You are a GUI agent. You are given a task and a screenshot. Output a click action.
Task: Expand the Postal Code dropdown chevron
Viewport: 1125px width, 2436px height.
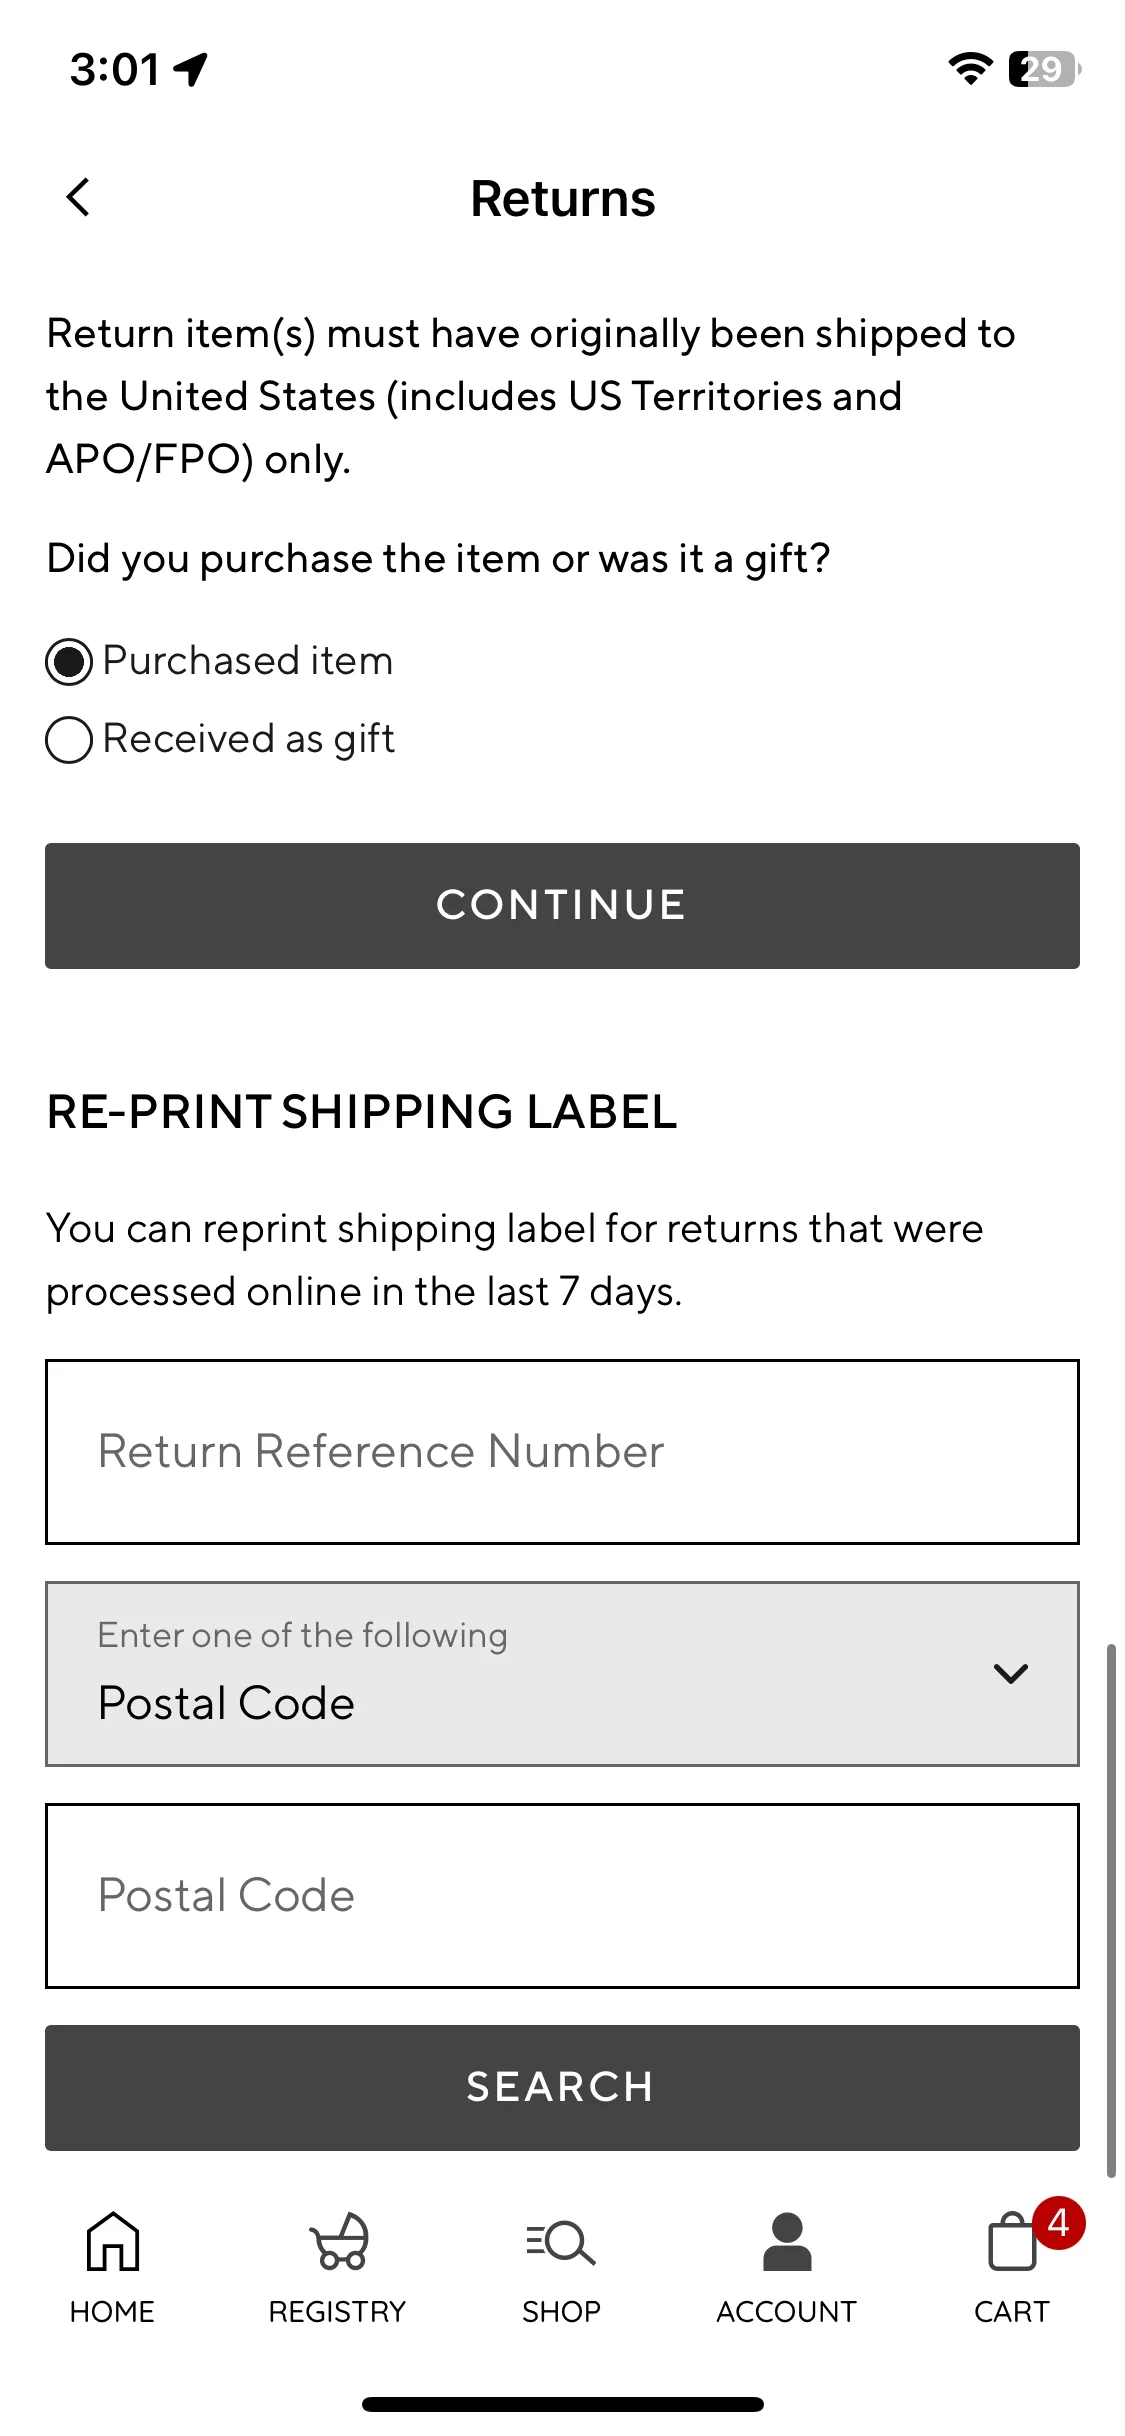coord(1011,1673)
